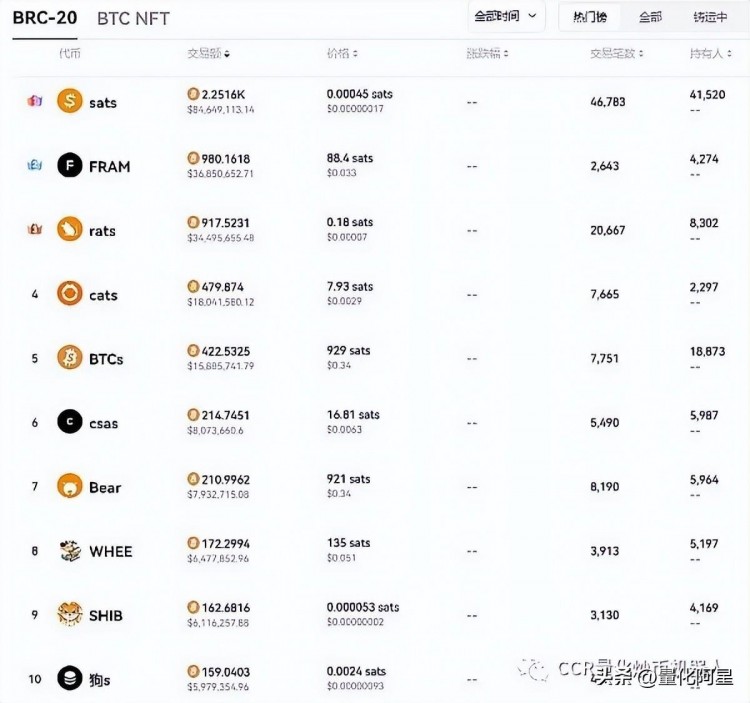The height and width of the screenshot is (703, 750).
Task: Select the 热门榜 filter toggle
Action: (x=590, y=17)
